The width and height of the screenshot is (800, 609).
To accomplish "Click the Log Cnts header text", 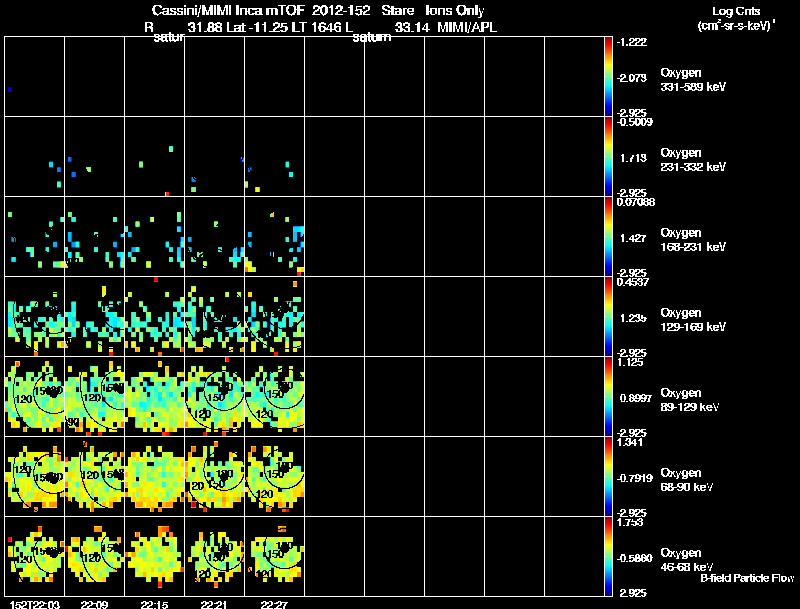I will point(736,11).
